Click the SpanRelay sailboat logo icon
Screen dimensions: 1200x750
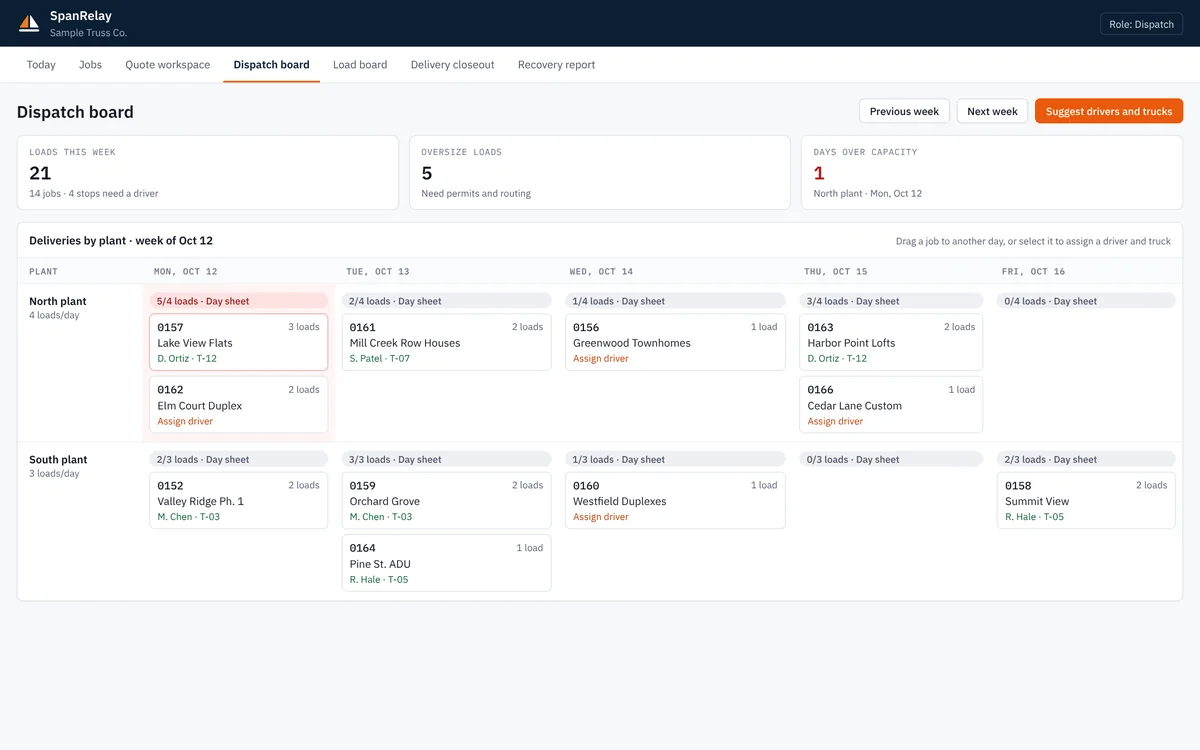[29, 23]
